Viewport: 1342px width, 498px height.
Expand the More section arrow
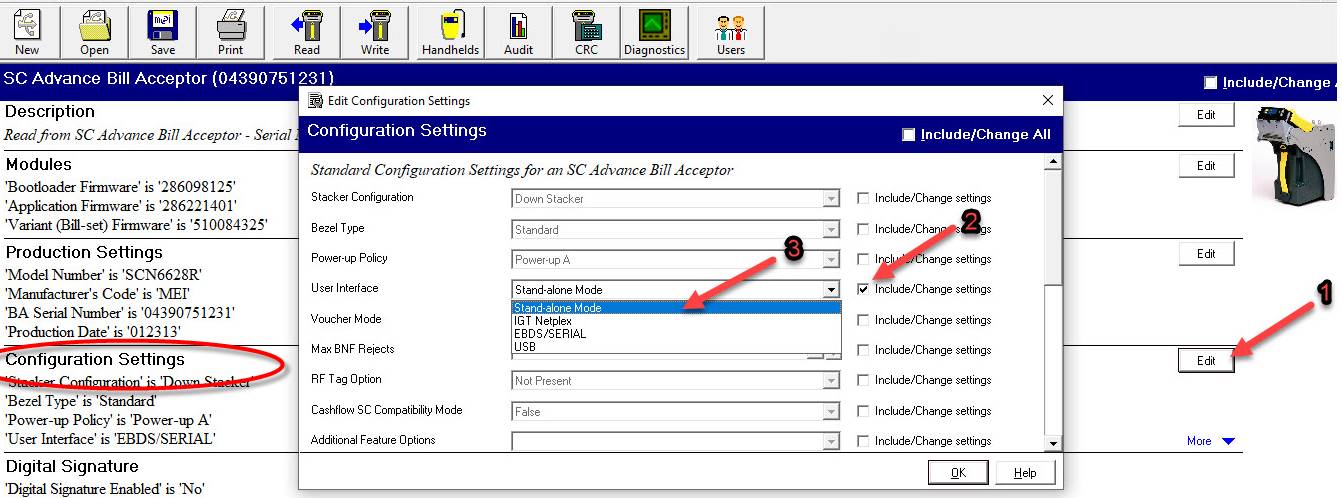coord(1229,441)
